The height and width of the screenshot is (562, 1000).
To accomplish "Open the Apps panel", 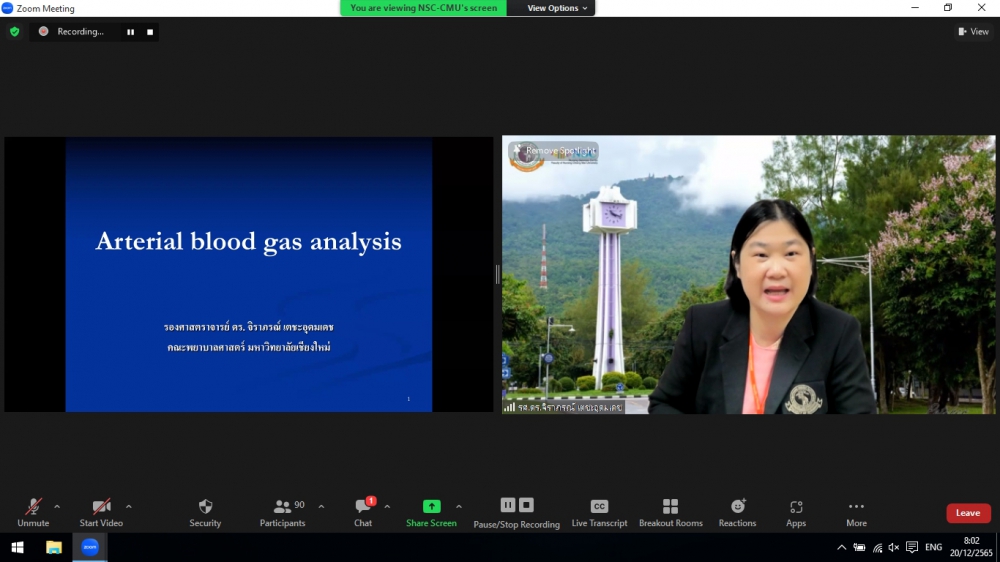I will tap(796, 512).
